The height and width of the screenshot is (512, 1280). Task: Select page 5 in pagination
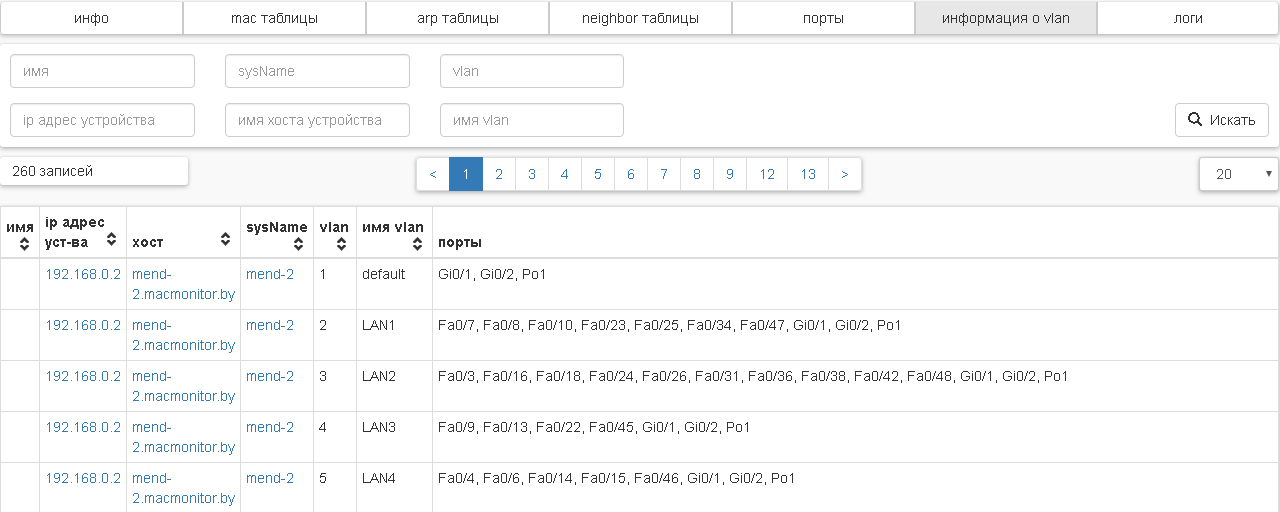597,174
